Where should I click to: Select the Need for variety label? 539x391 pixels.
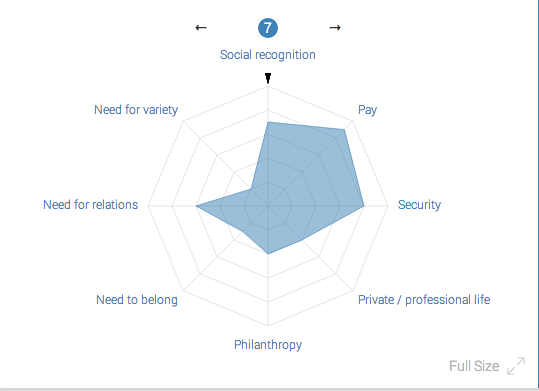(x=136, y=110)
